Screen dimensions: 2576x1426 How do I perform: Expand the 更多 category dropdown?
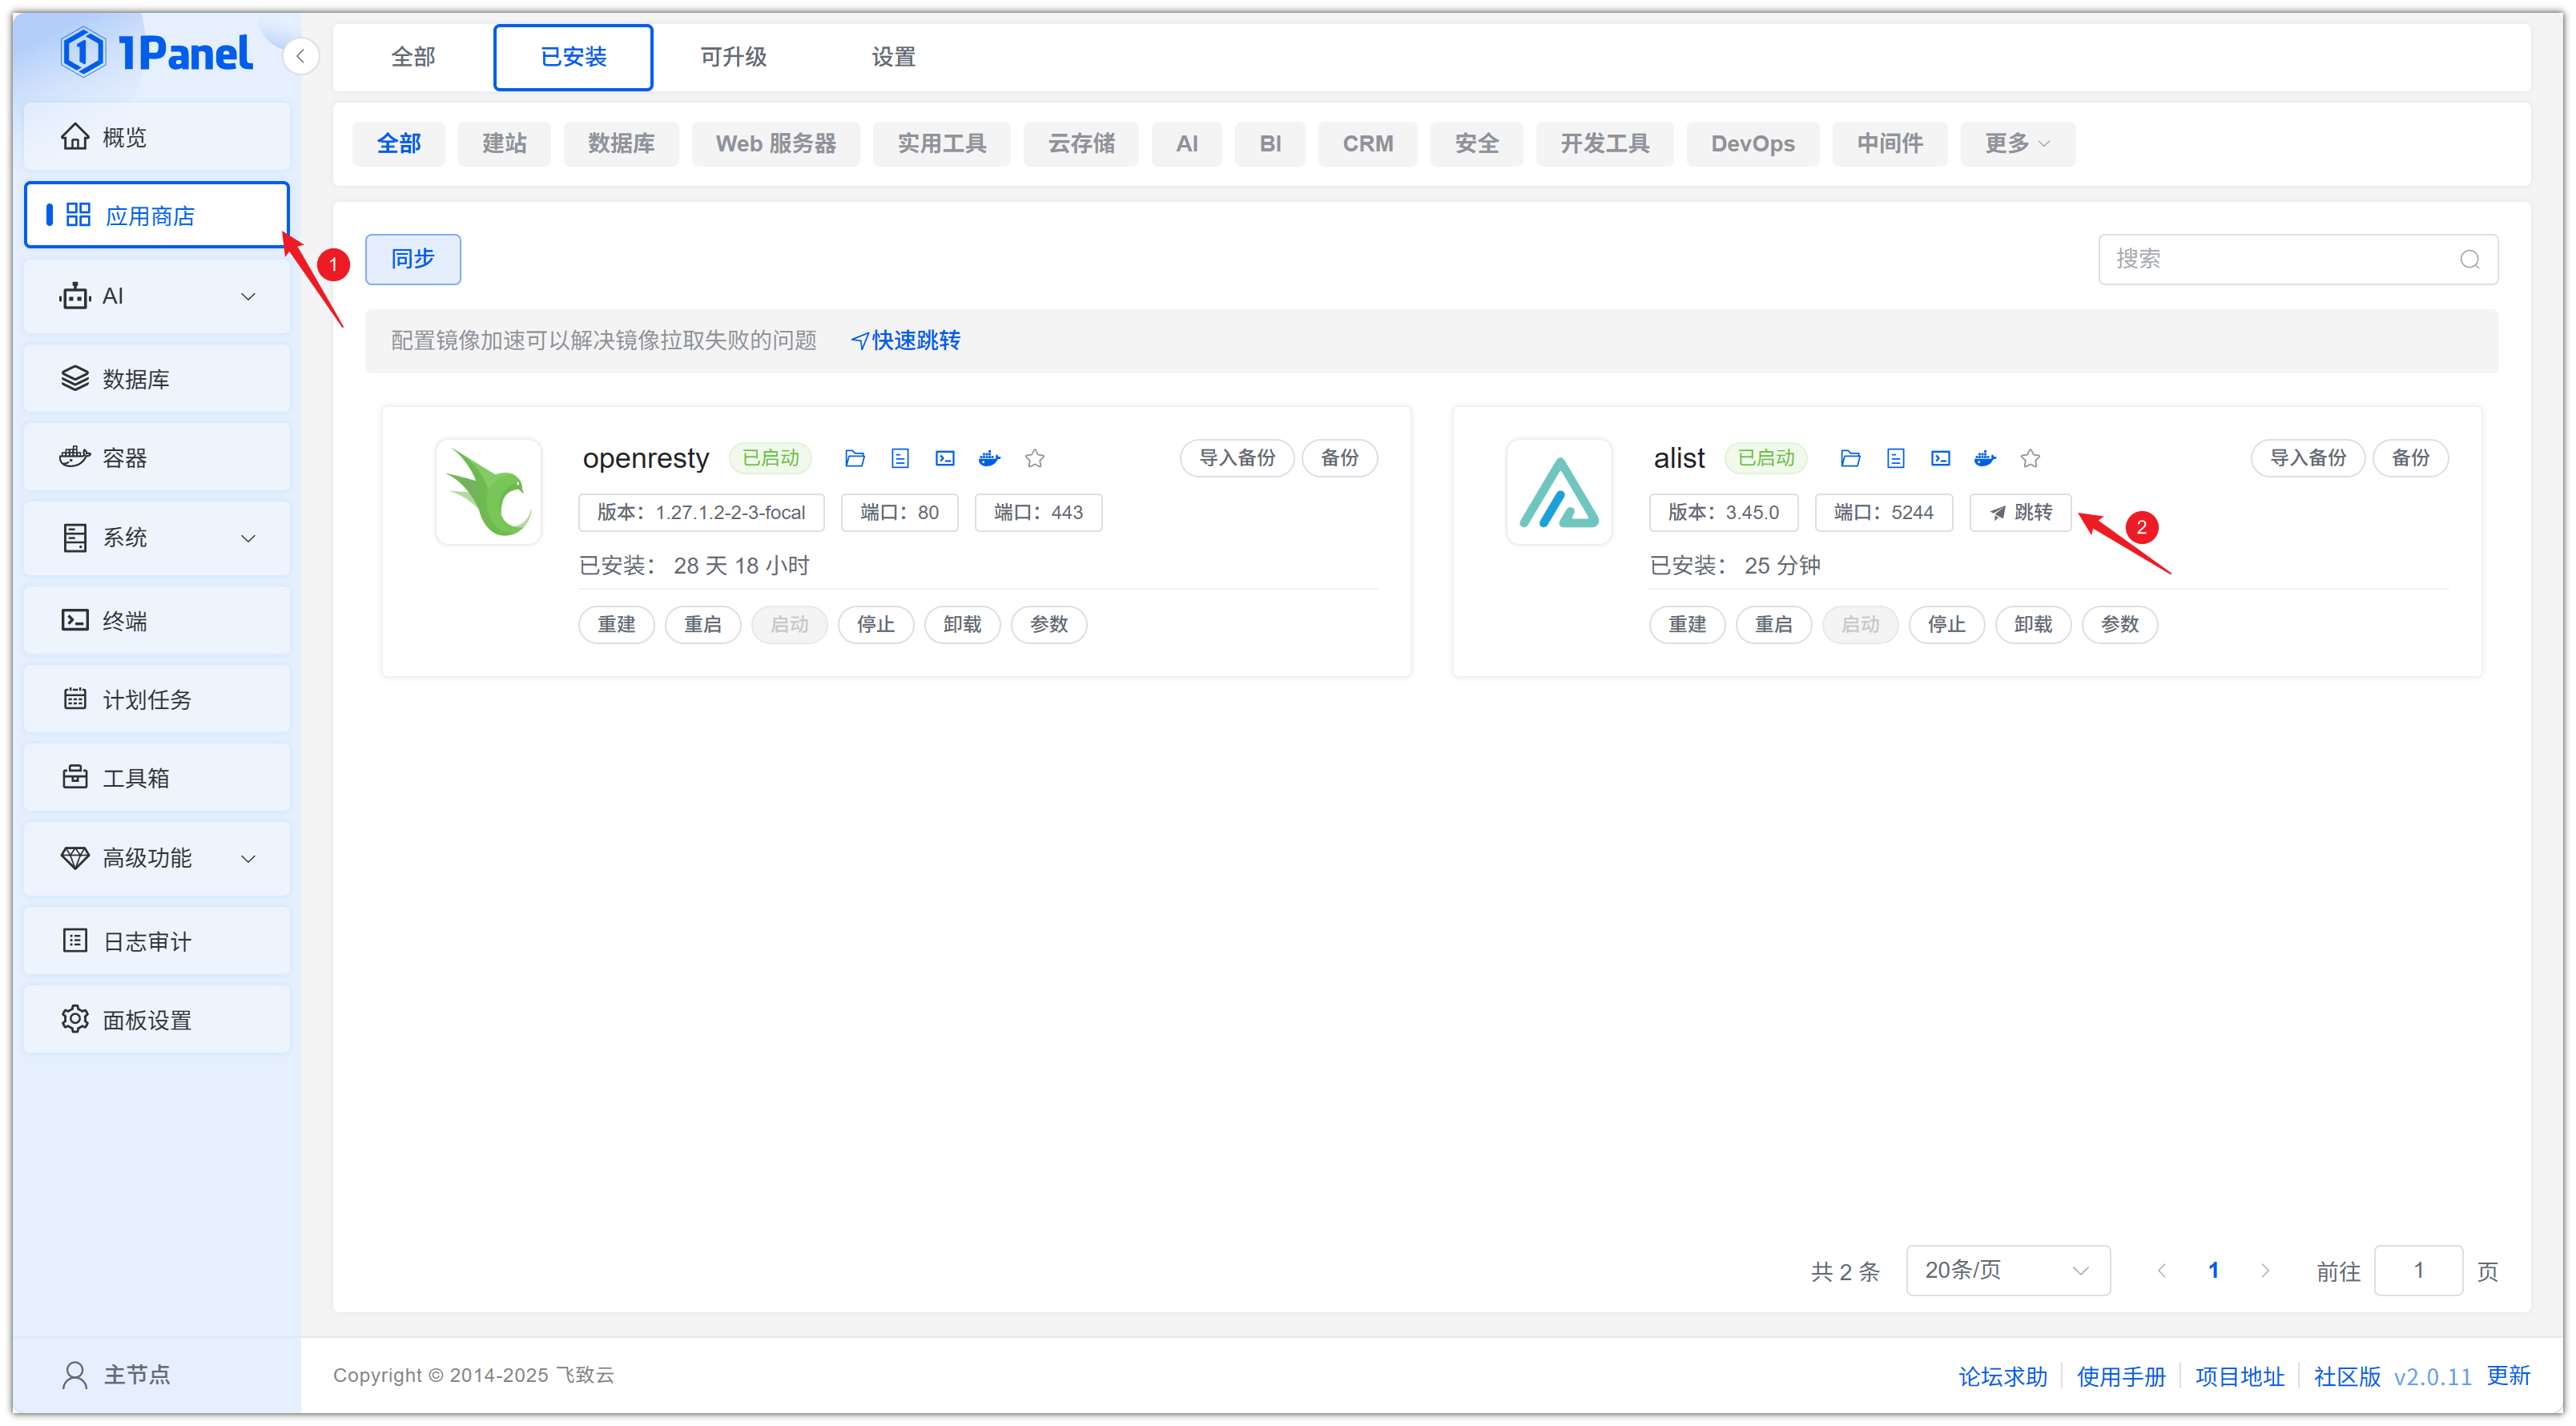(2016, 143)
